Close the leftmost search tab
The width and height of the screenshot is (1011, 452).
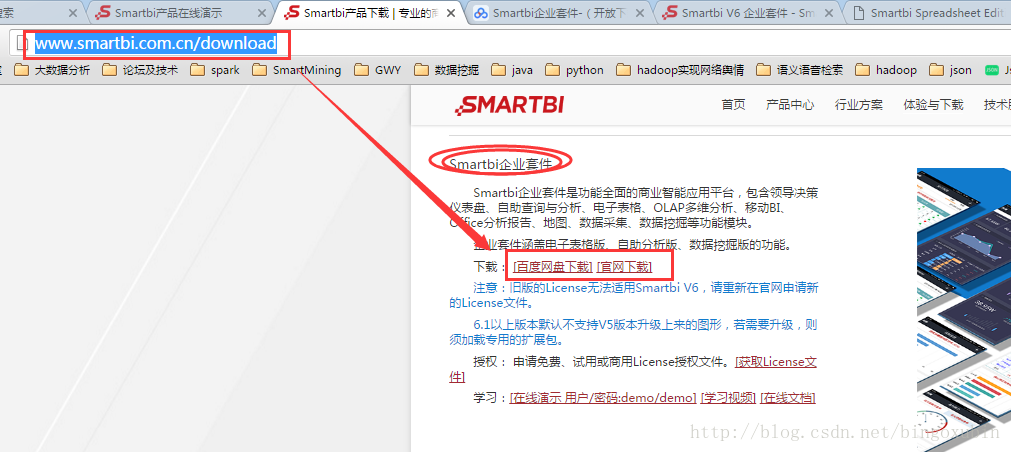coord(72,13)
